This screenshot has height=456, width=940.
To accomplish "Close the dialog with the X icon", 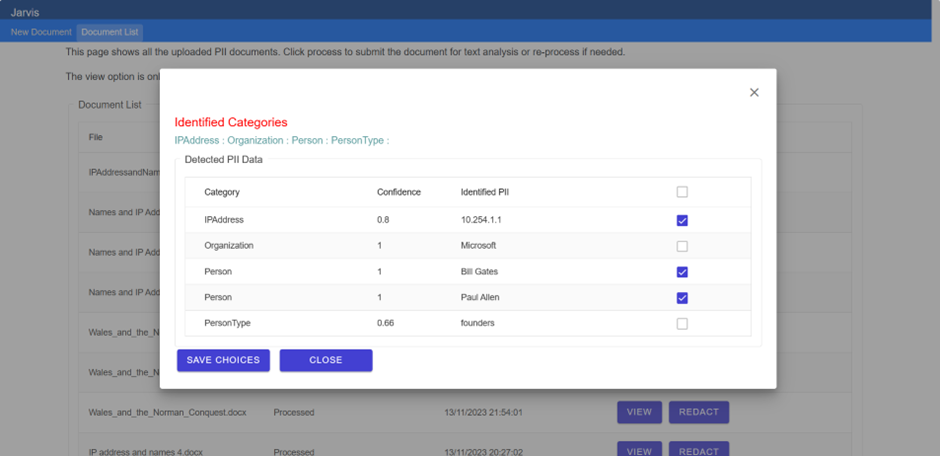I will 754,92.
